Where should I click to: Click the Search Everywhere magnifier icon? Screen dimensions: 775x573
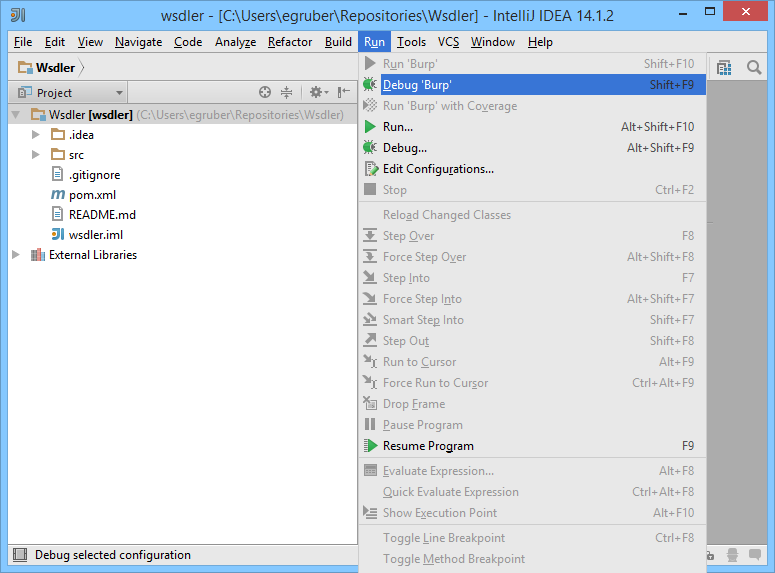[x=754, y=68]
